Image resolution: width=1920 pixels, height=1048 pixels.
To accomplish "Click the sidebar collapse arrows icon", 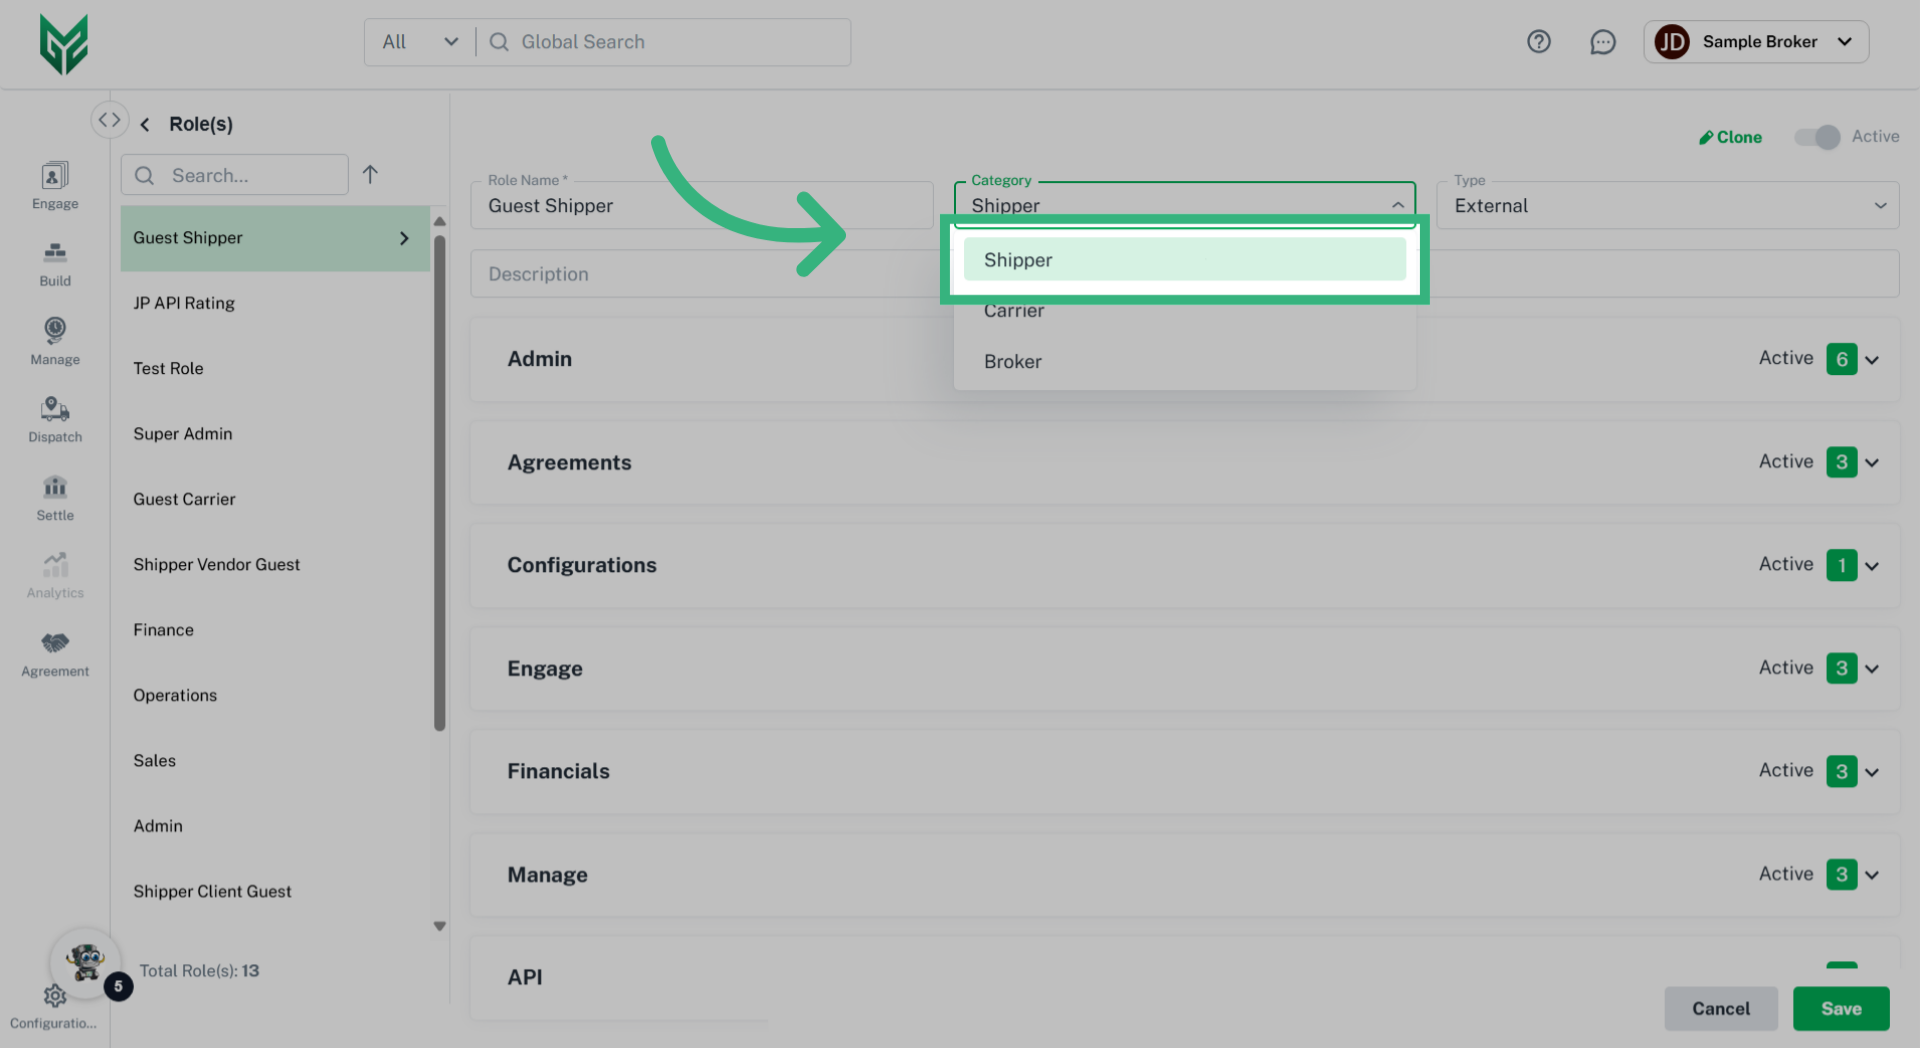I will [109, 120].
